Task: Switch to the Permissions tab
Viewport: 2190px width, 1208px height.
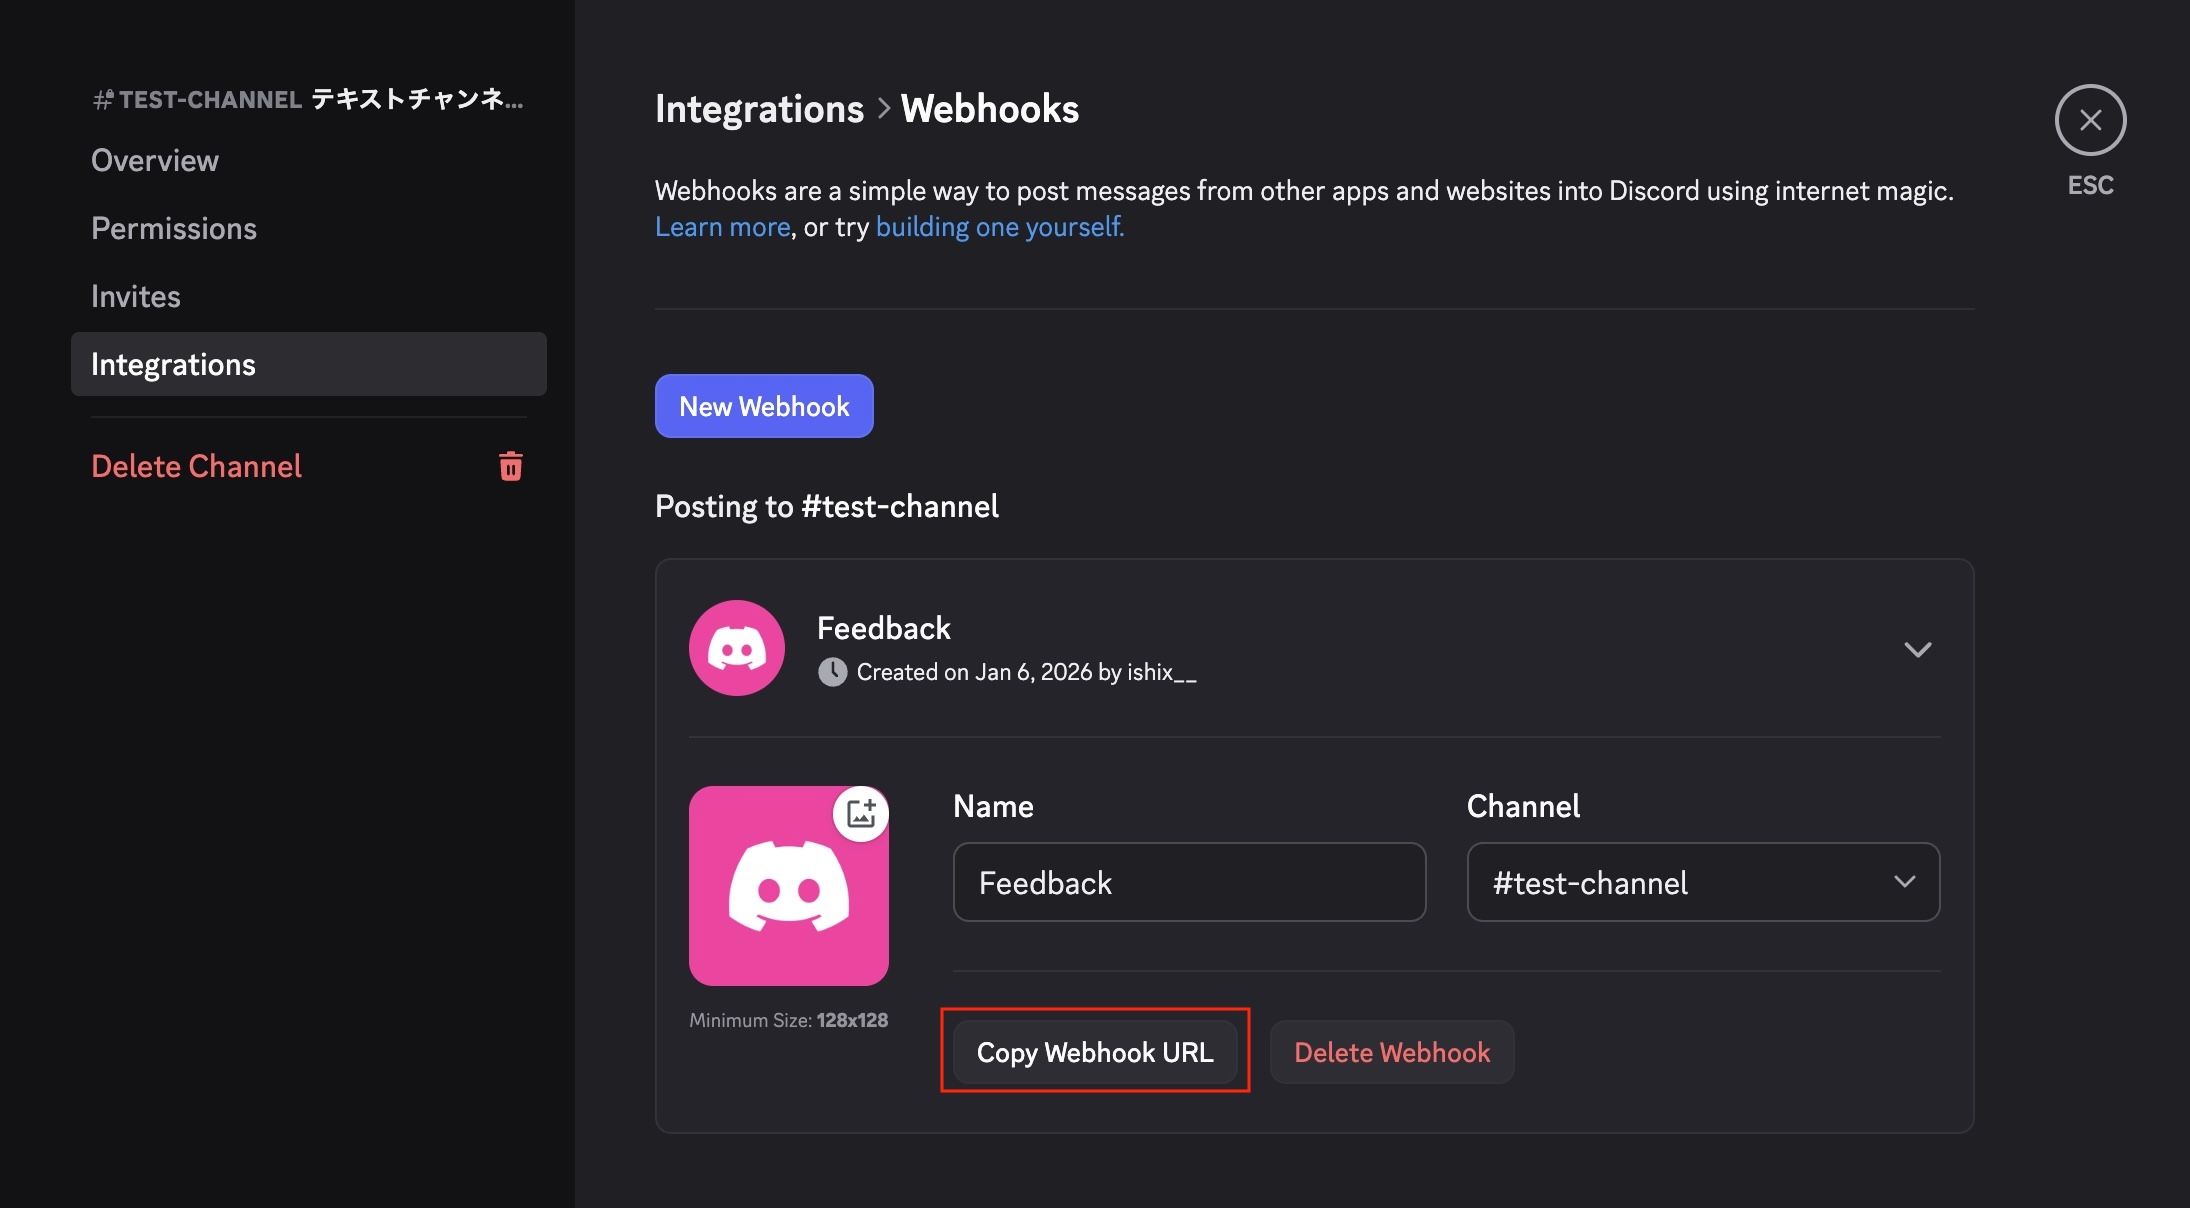Action: [x=174, y=228]
